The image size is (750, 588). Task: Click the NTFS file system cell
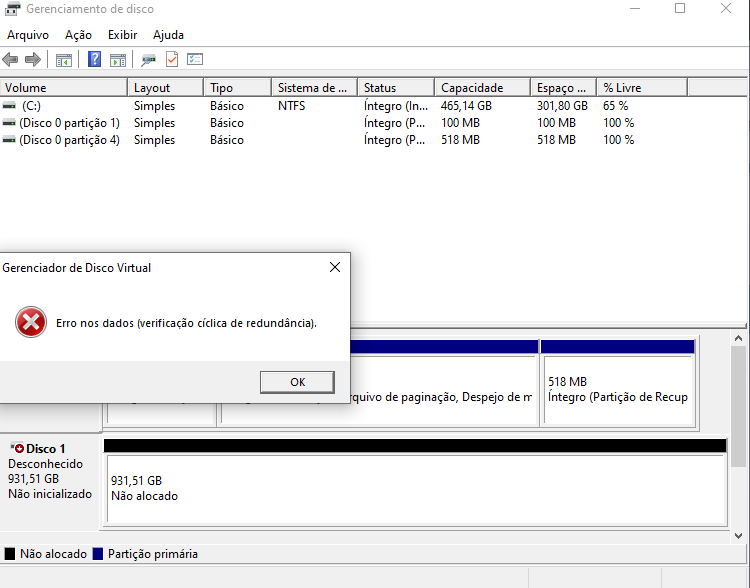(291, 106)
